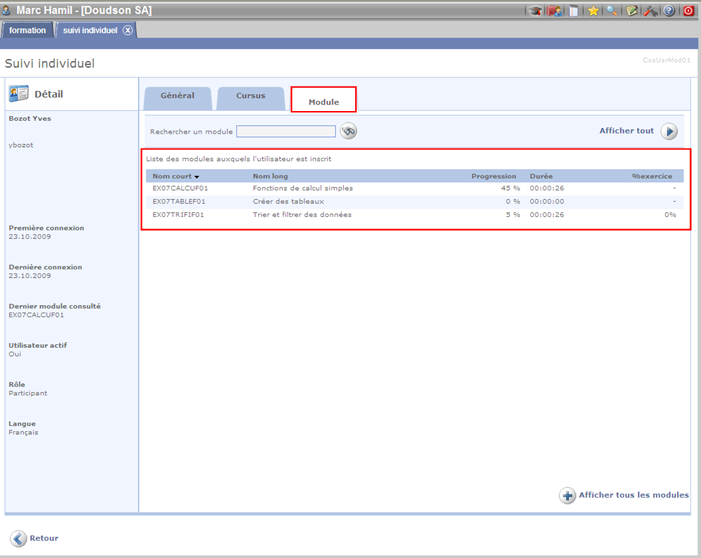The width and height of the screenshot is (701, 558).
Task: Open the Cursus tab
Action: [250, 97]
